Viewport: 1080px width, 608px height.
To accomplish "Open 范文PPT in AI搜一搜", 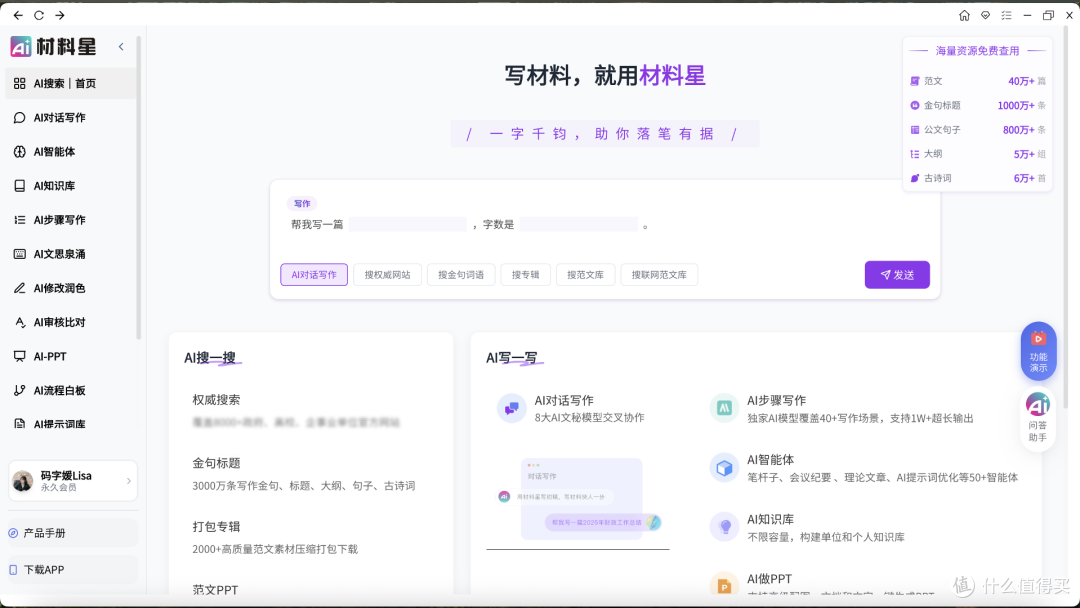I will click(215, 589).
